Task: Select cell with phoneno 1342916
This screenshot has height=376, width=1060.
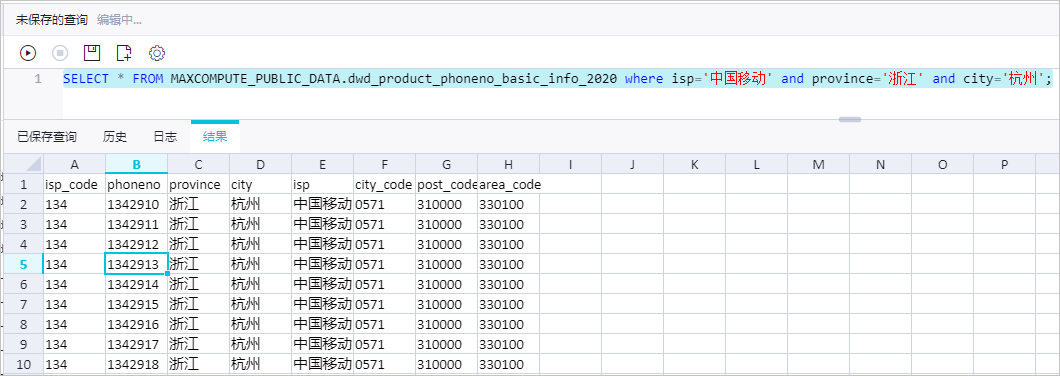Action: coord(137,325)
